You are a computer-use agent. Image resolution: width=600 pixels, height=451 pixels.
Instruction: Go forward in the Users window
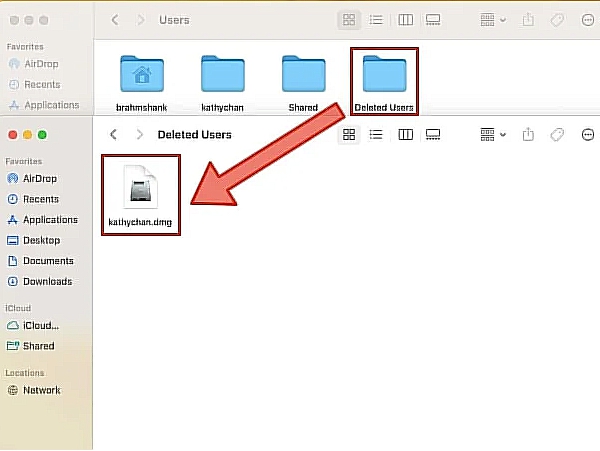coord(140,20)
